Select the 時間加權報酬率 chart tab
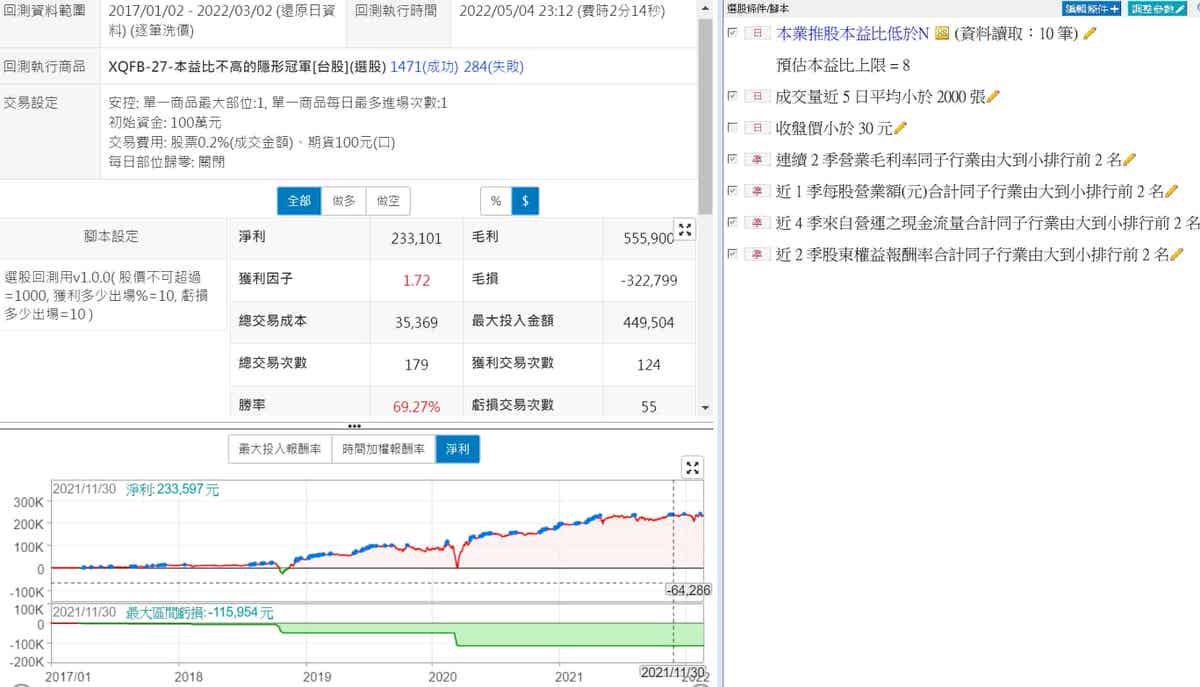The height and width of the screenshot is (687, 1200). [x=383, y=450]
